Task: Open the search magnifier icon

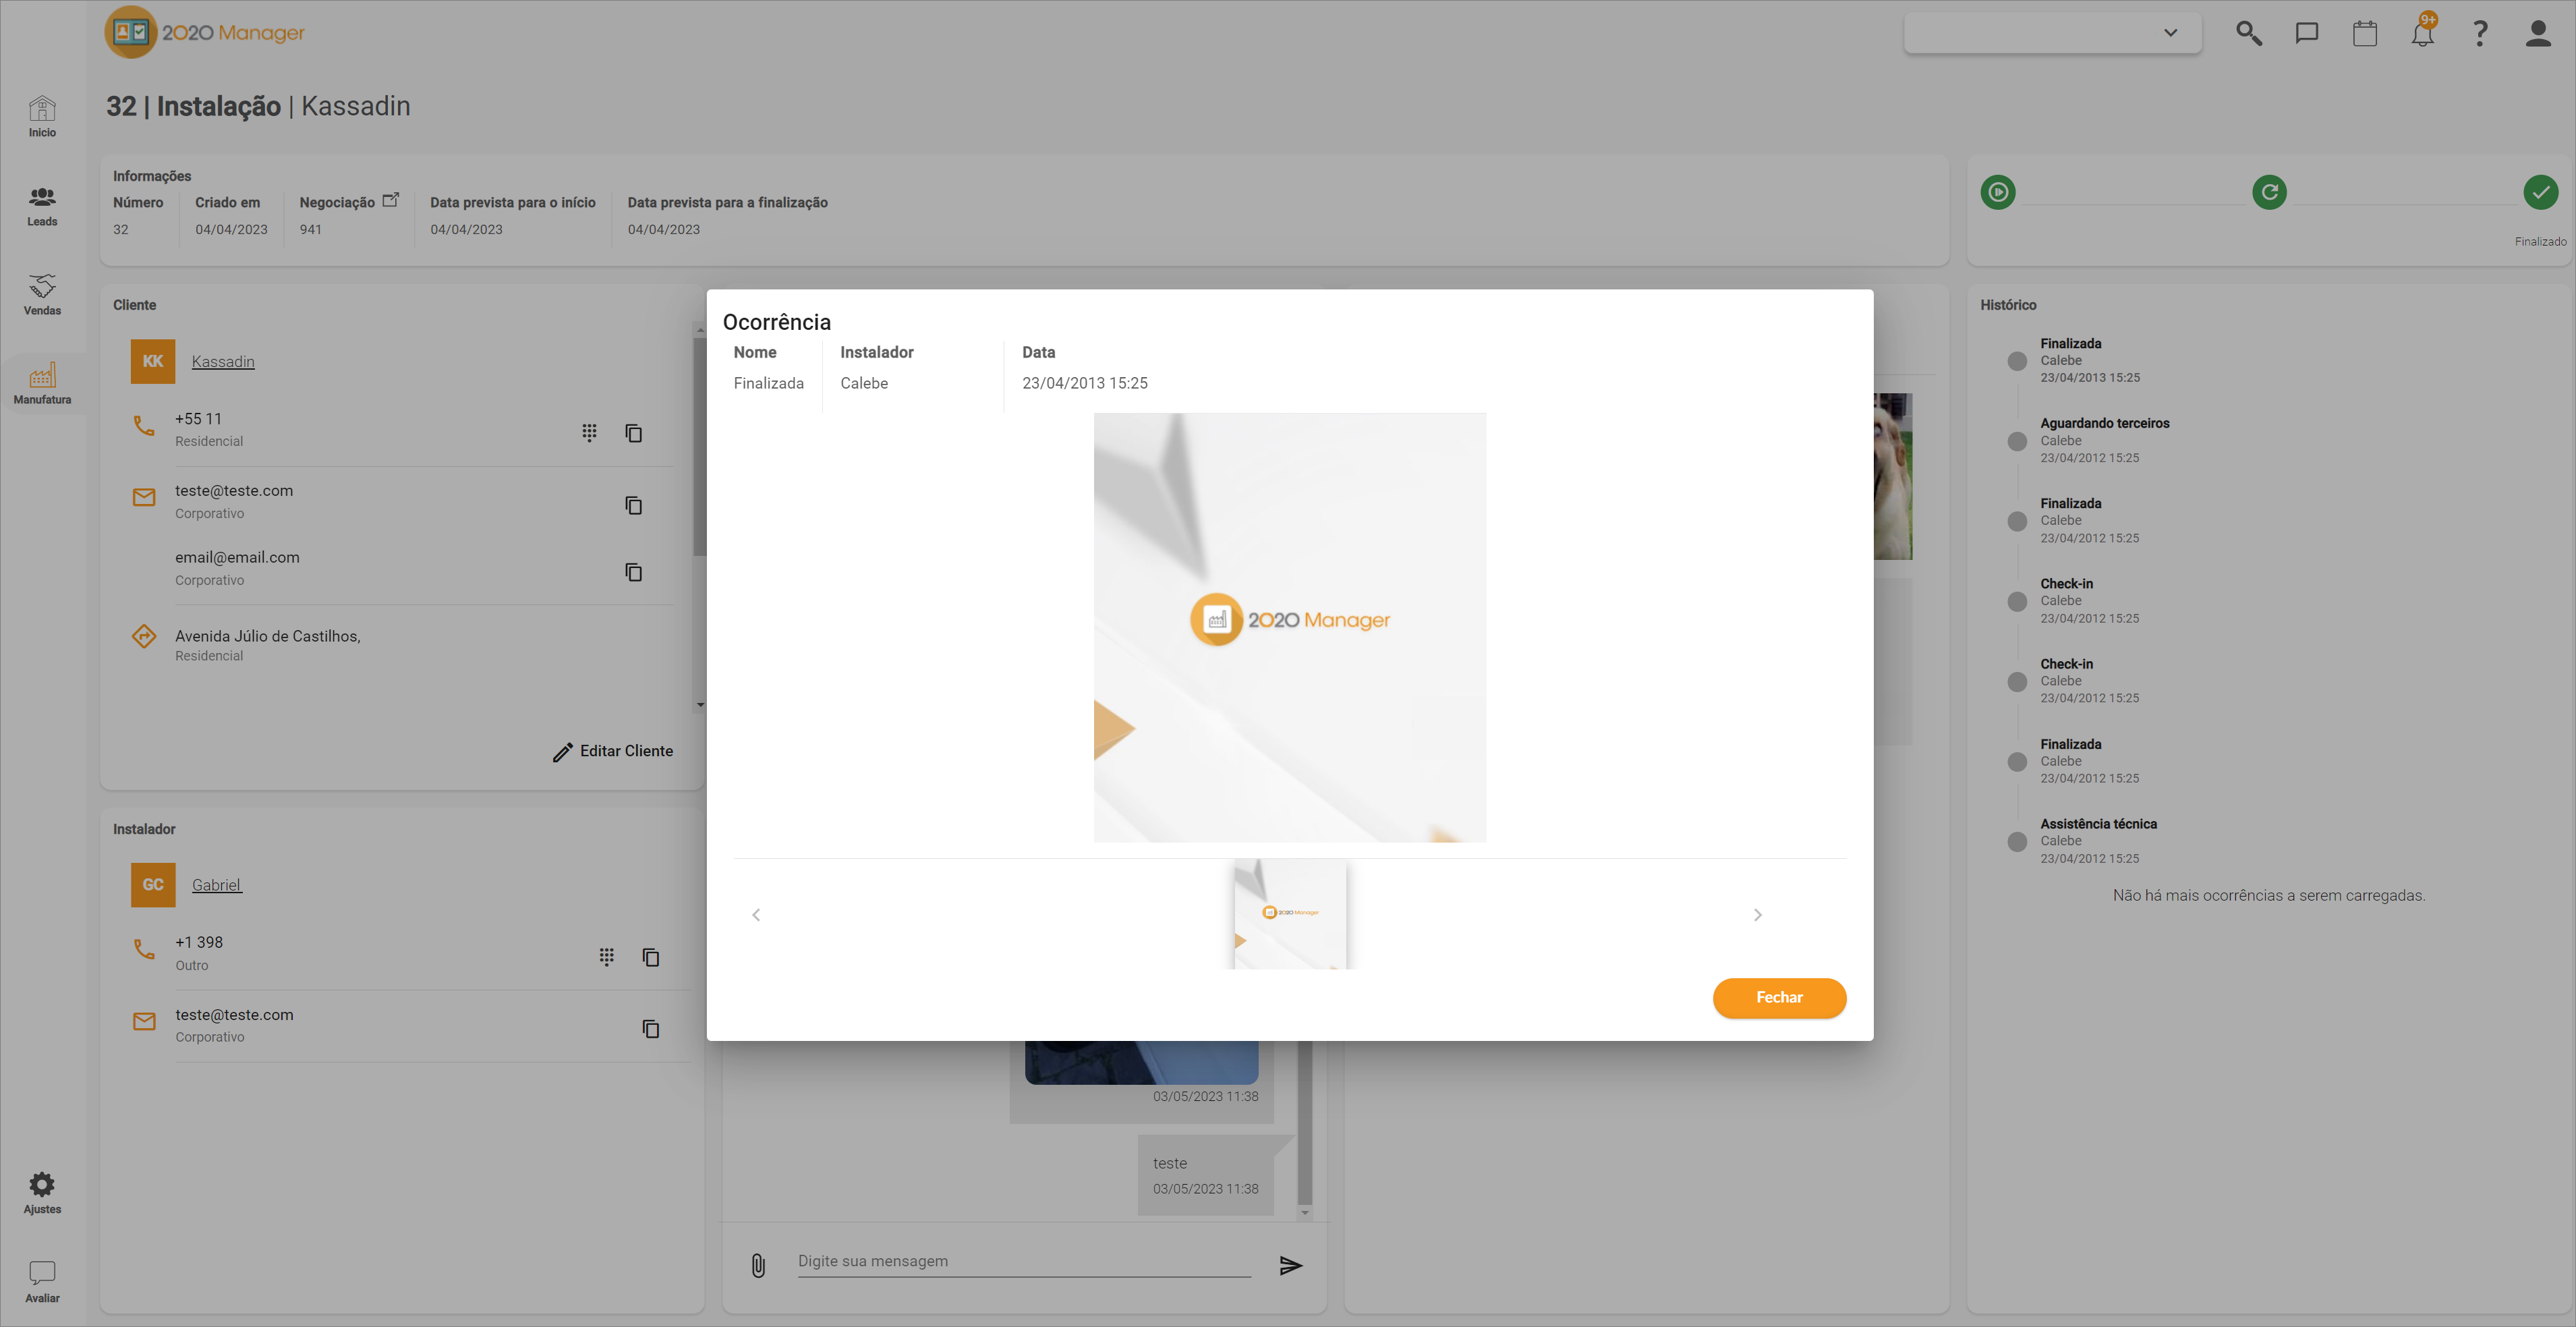Action: 2248,33
